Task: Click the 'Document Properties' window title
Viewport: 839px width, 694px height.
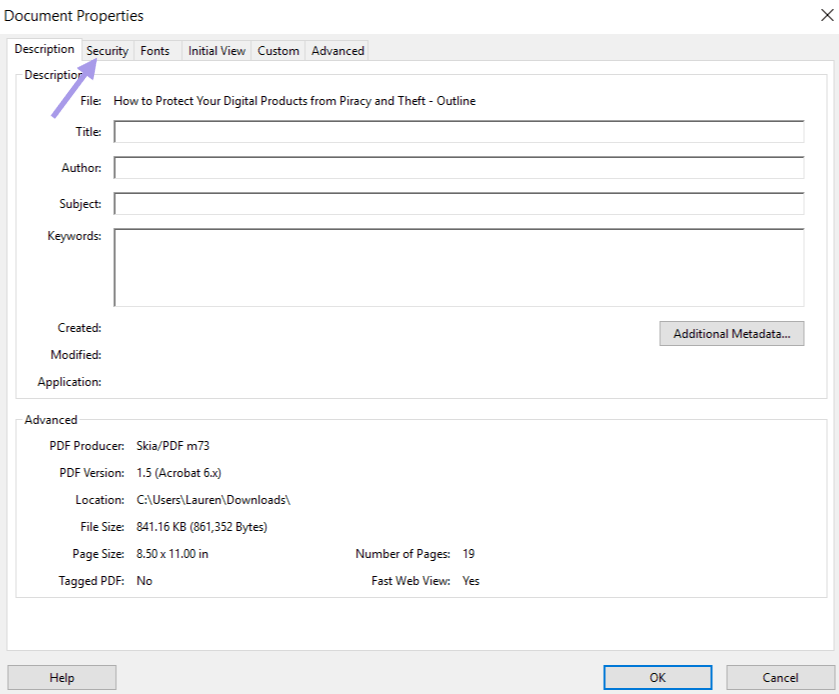Action: tap(74, 16)
